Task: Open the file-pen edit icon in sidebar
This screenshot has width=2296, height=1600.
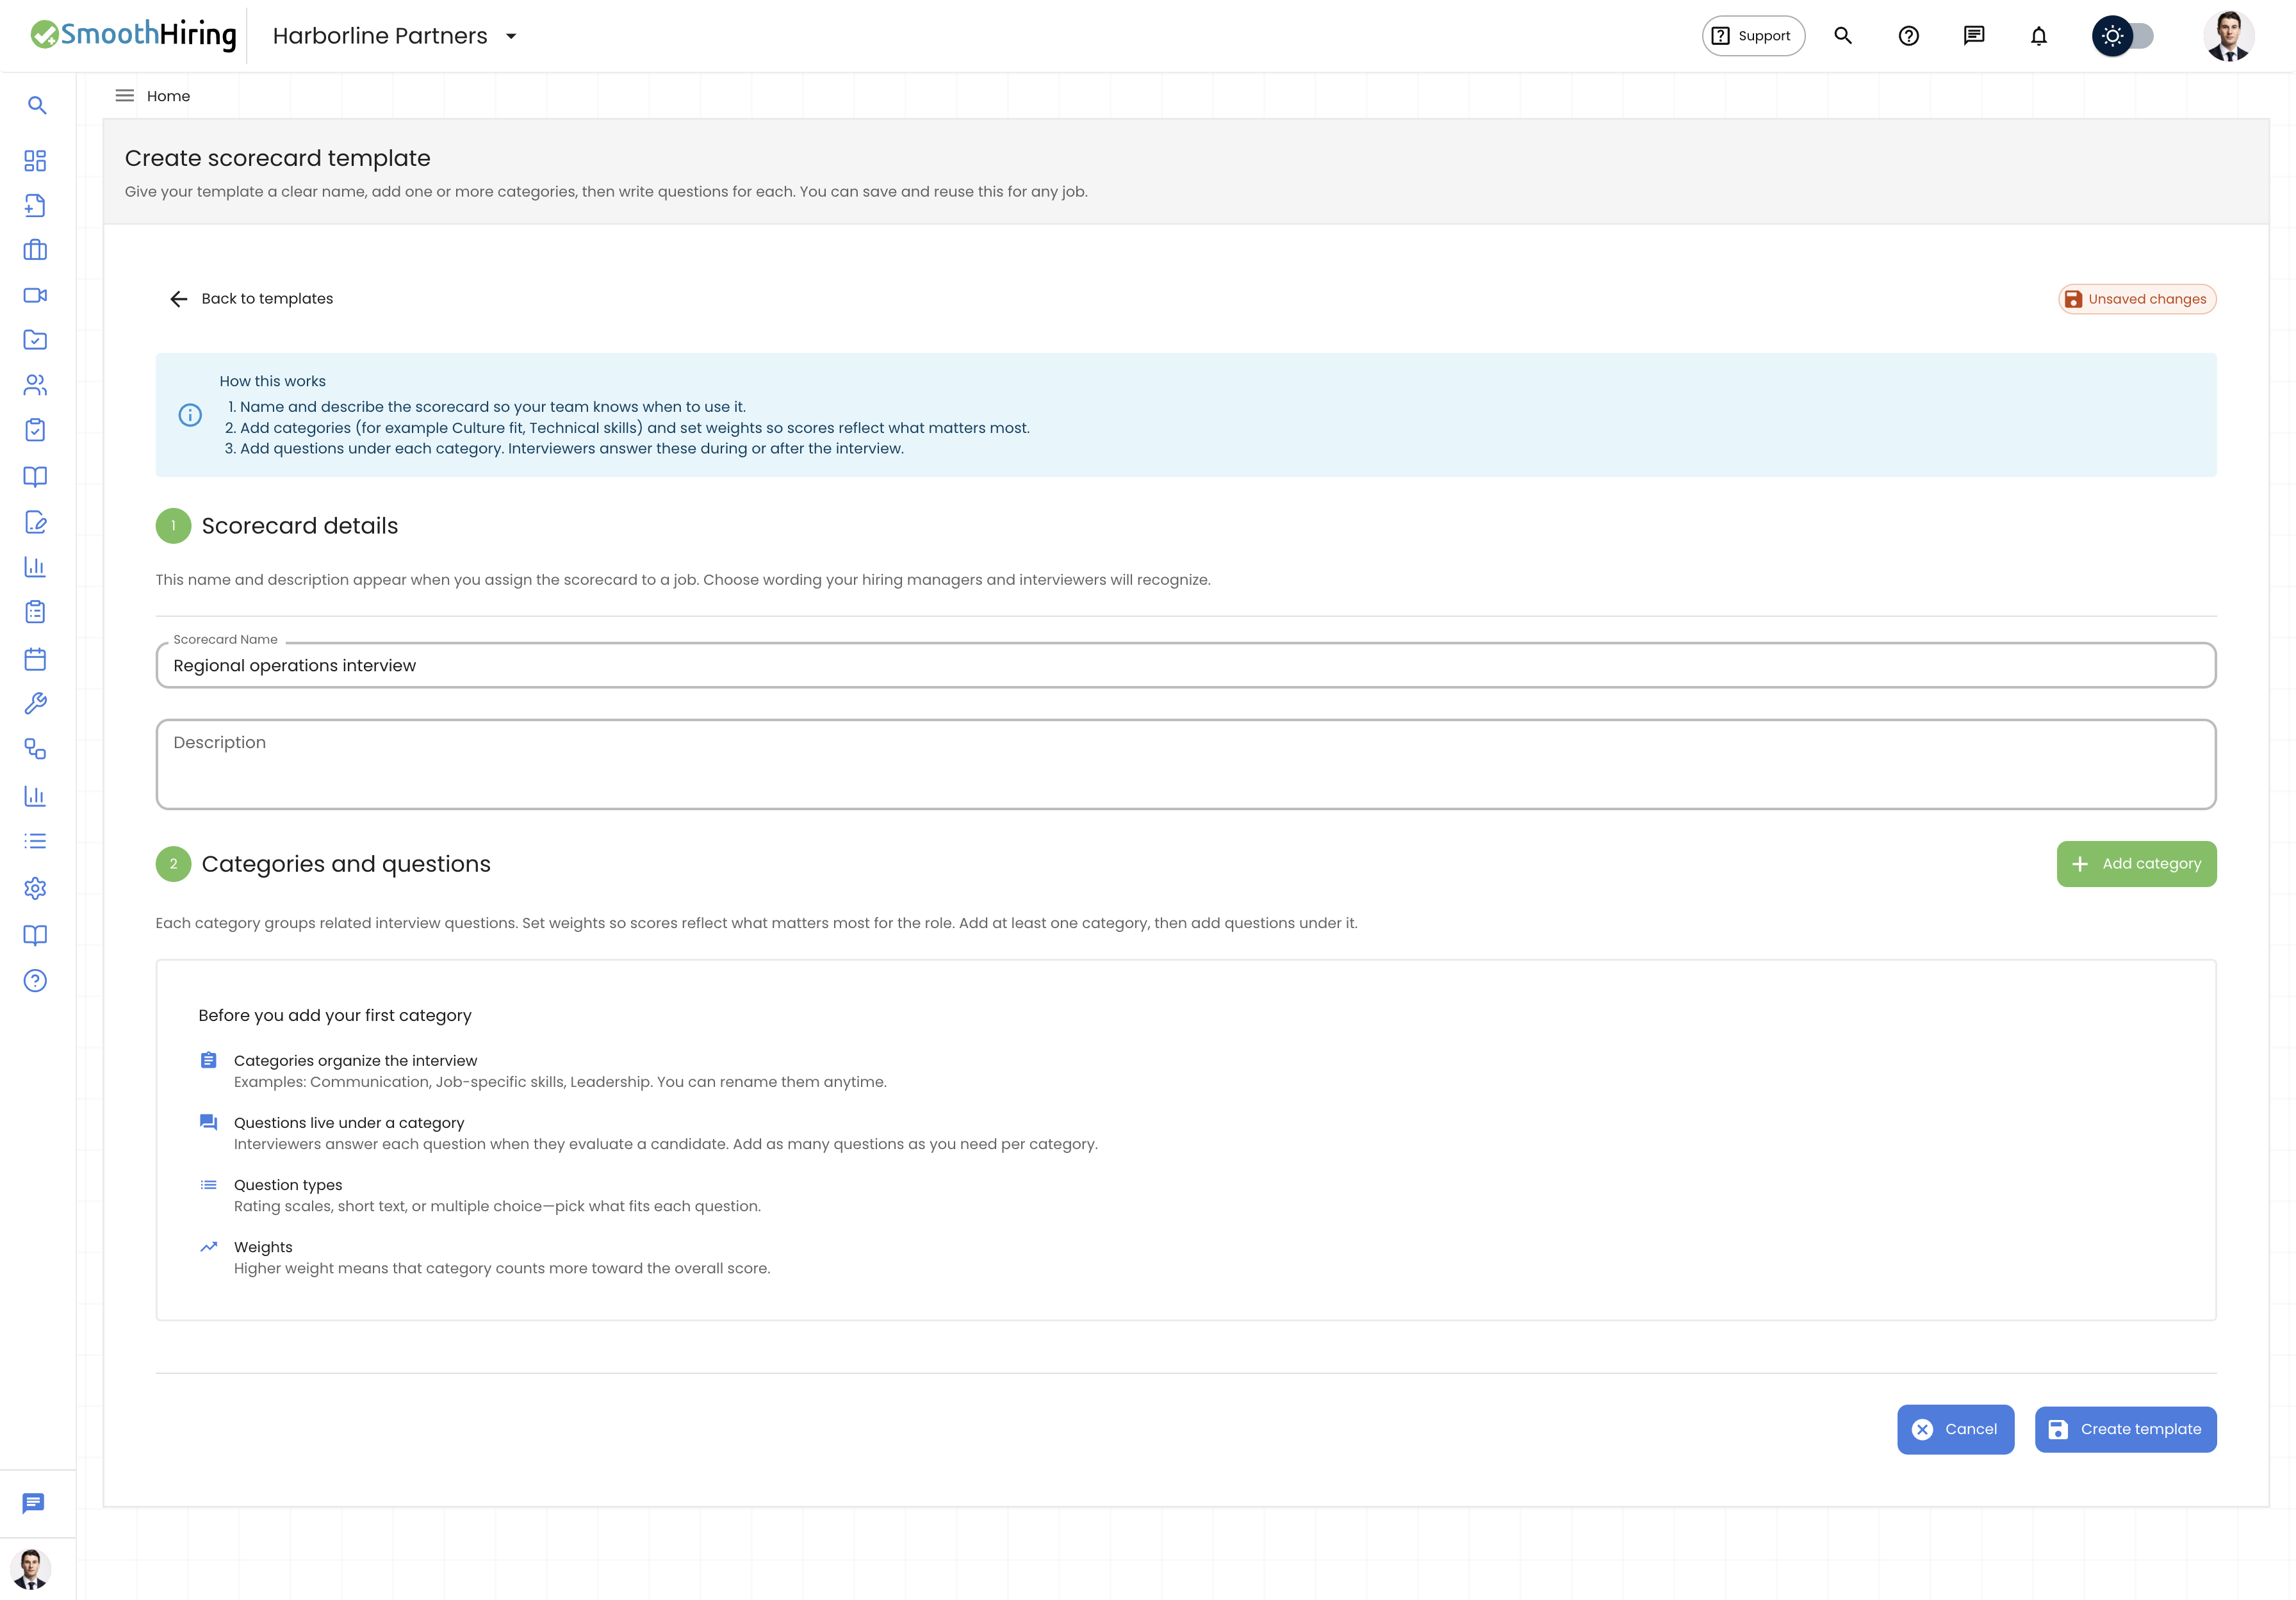Action: point(35,522)
